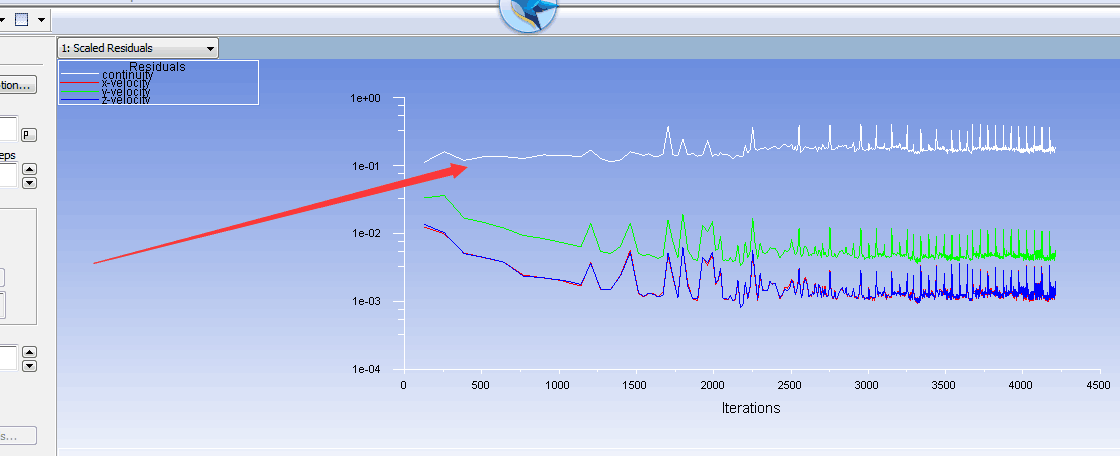Click the steps number input field

8,176
